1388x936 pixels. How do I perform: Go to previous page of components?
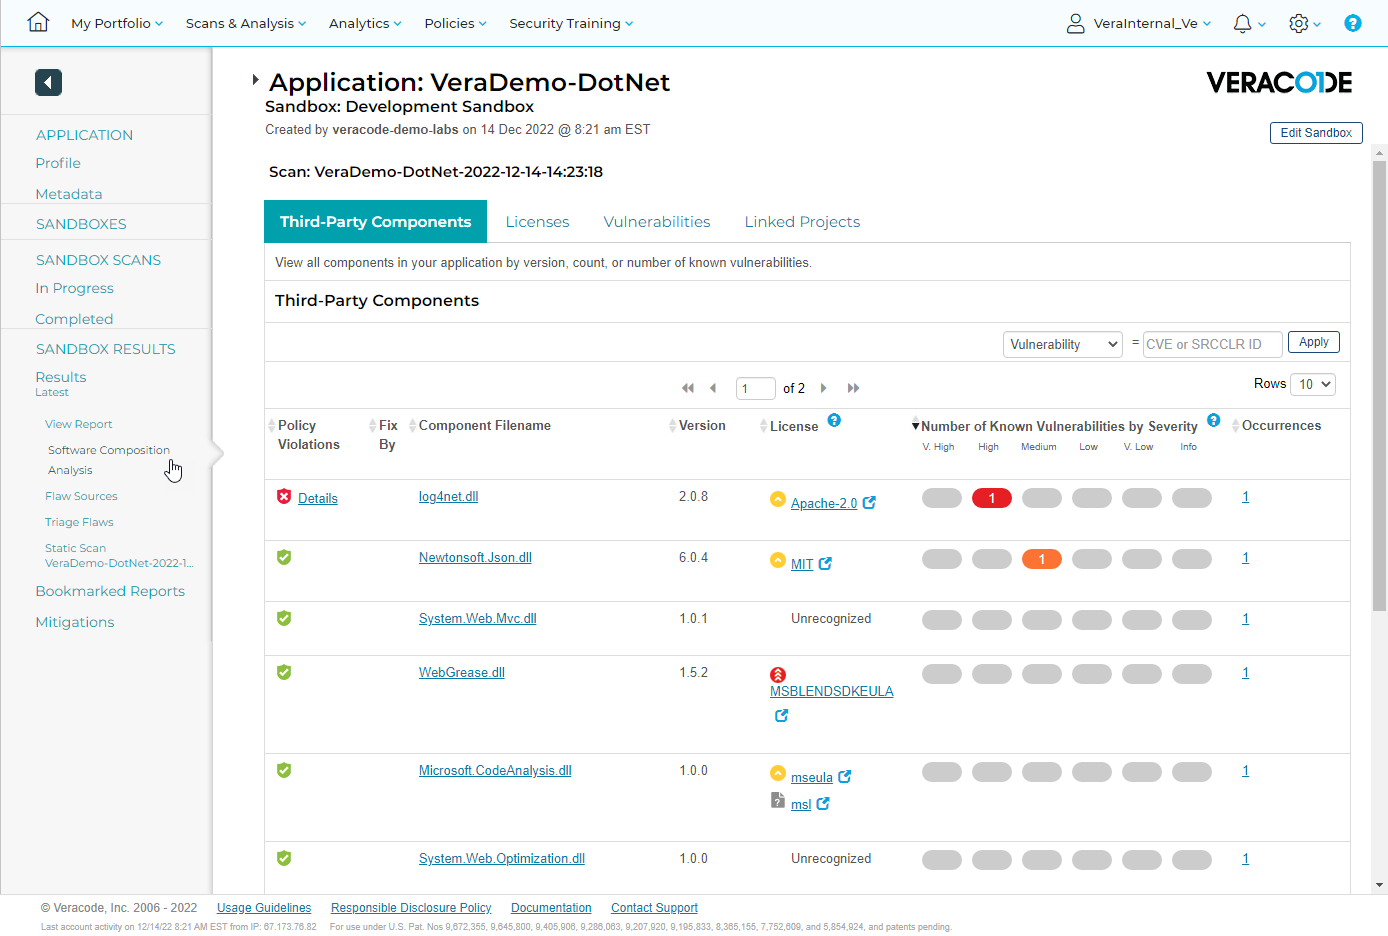point(713,388)
